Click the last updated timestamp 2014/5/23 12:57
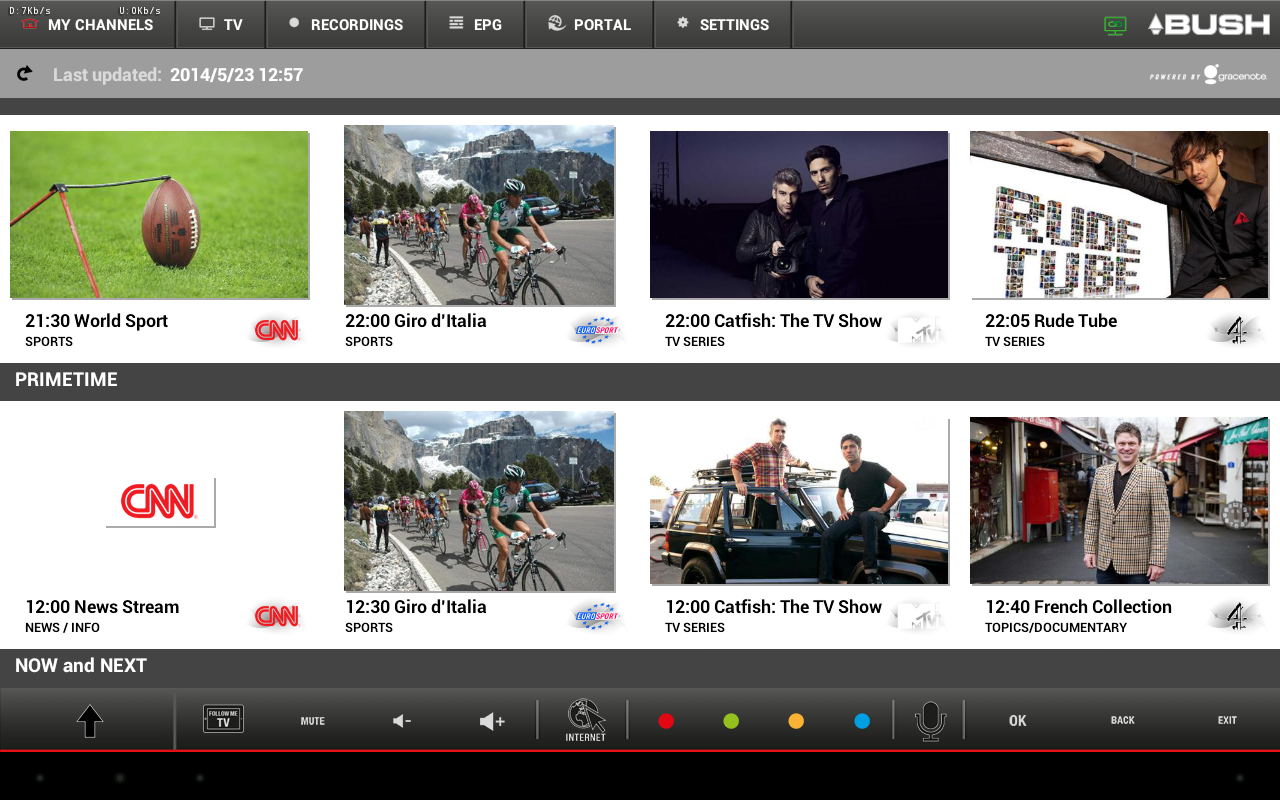 point(236,75)
